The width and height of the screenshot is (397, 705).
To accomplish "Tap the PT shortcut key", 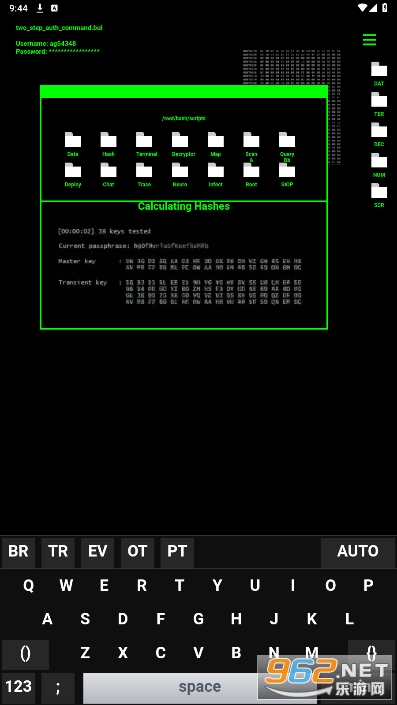I will (x=177, y=552).
